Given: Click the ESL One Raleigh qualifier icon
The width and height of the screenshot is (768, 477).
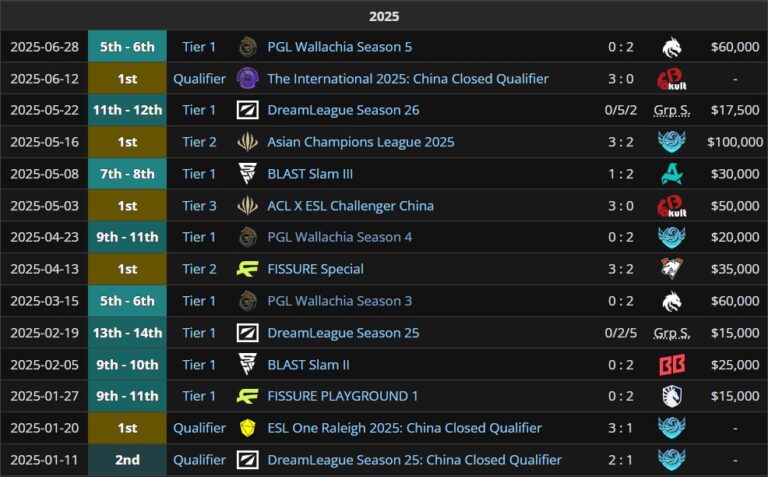Looking at the screenshot, I should pyautogui.click(x=248, y=428).
